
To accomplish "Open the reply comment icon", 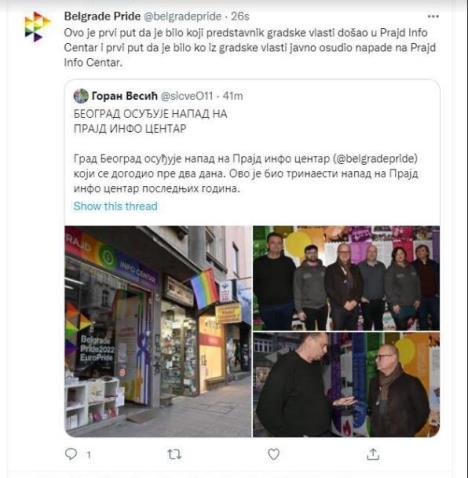I will pyautogui.click(x=71, y=454).
